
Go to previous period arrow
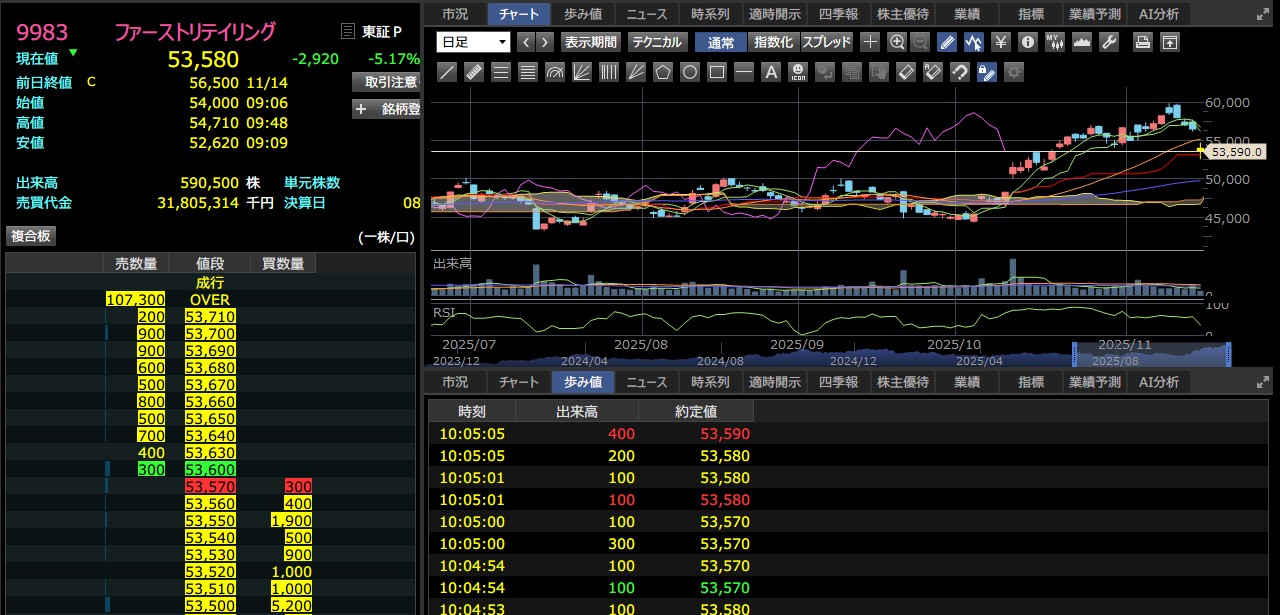[x=526, y=42]
